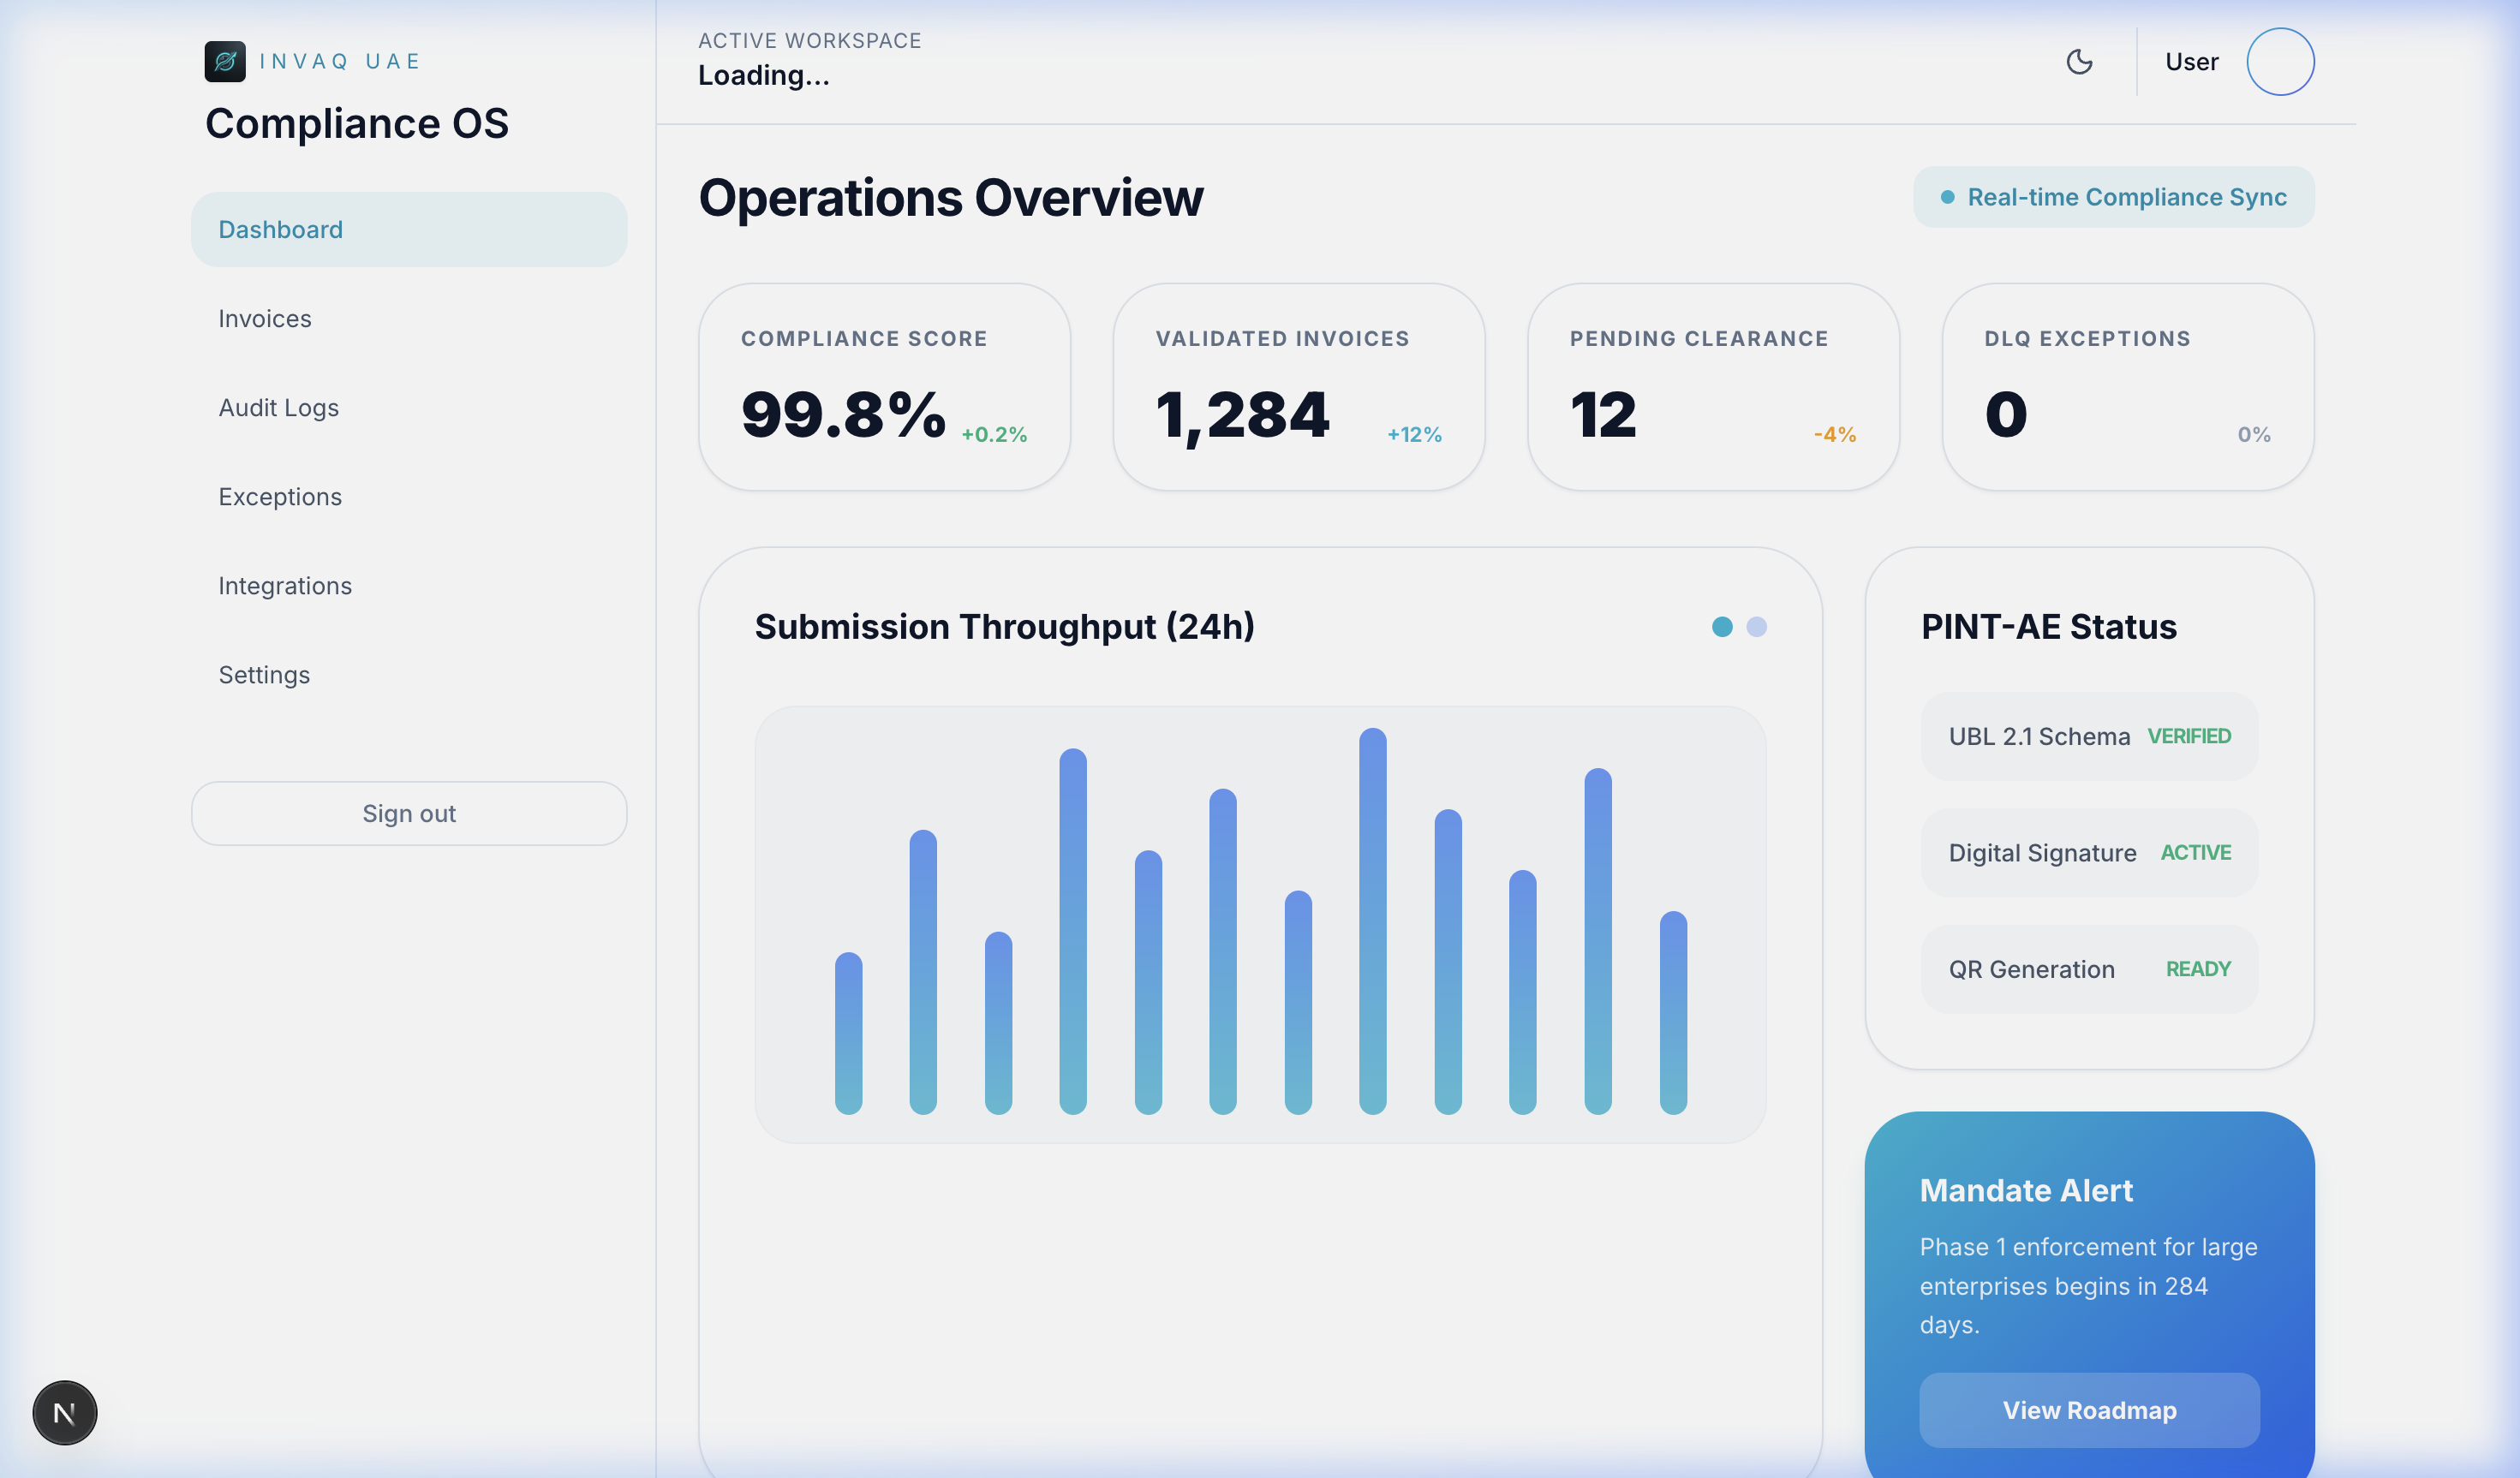Click the lavender dot on throughput chart
2520x1478 pixels.
pos(1756,627)
